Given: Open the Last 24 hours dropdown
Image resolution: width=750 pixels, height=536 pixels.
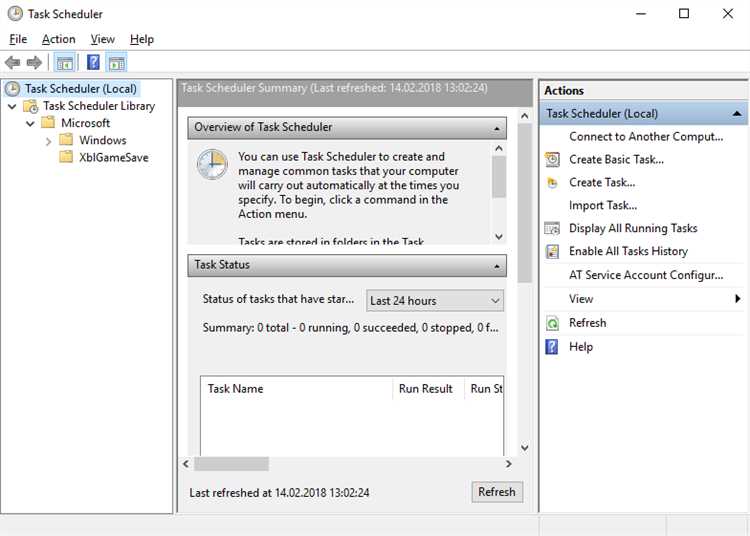Looking at the screenshot, I should coord(435,301).
